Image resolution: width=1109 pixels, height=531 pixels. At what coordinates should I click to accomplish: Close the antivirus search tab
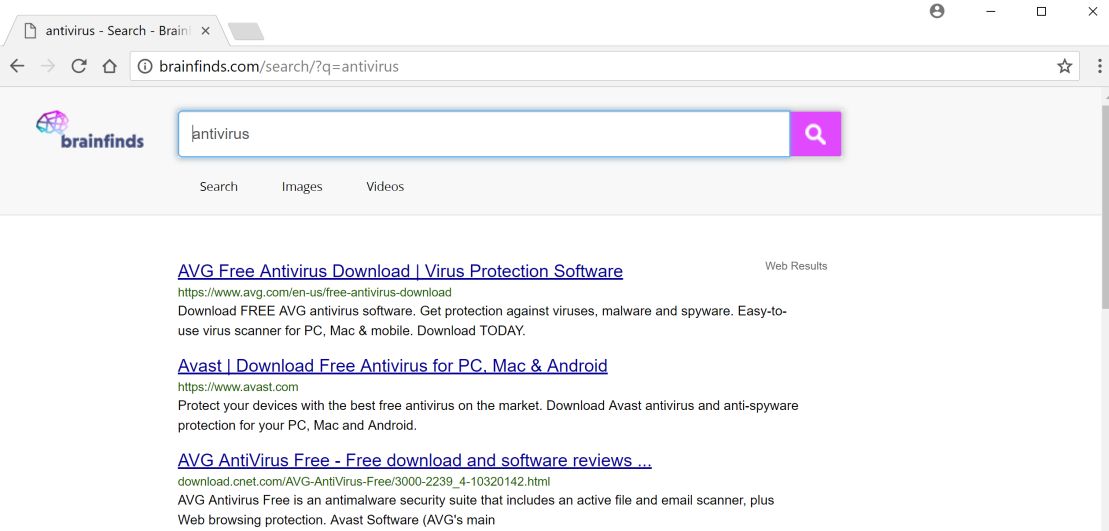(206, 31)
